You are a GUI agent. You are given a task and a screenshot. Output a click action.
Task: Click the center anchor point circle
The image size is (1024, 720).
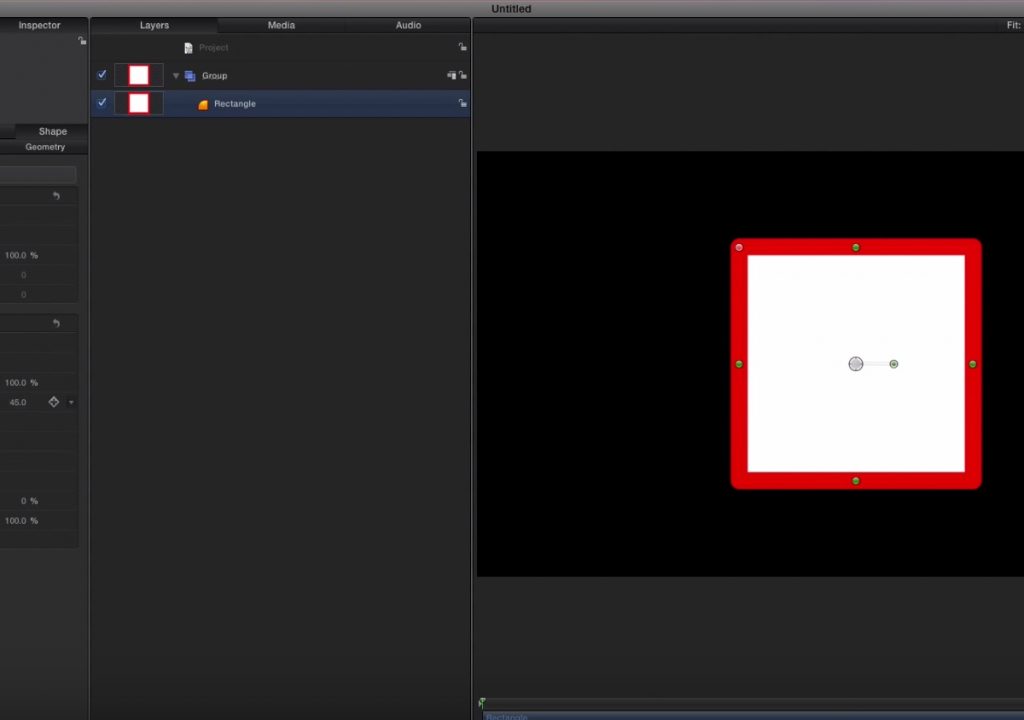(856, 364)
